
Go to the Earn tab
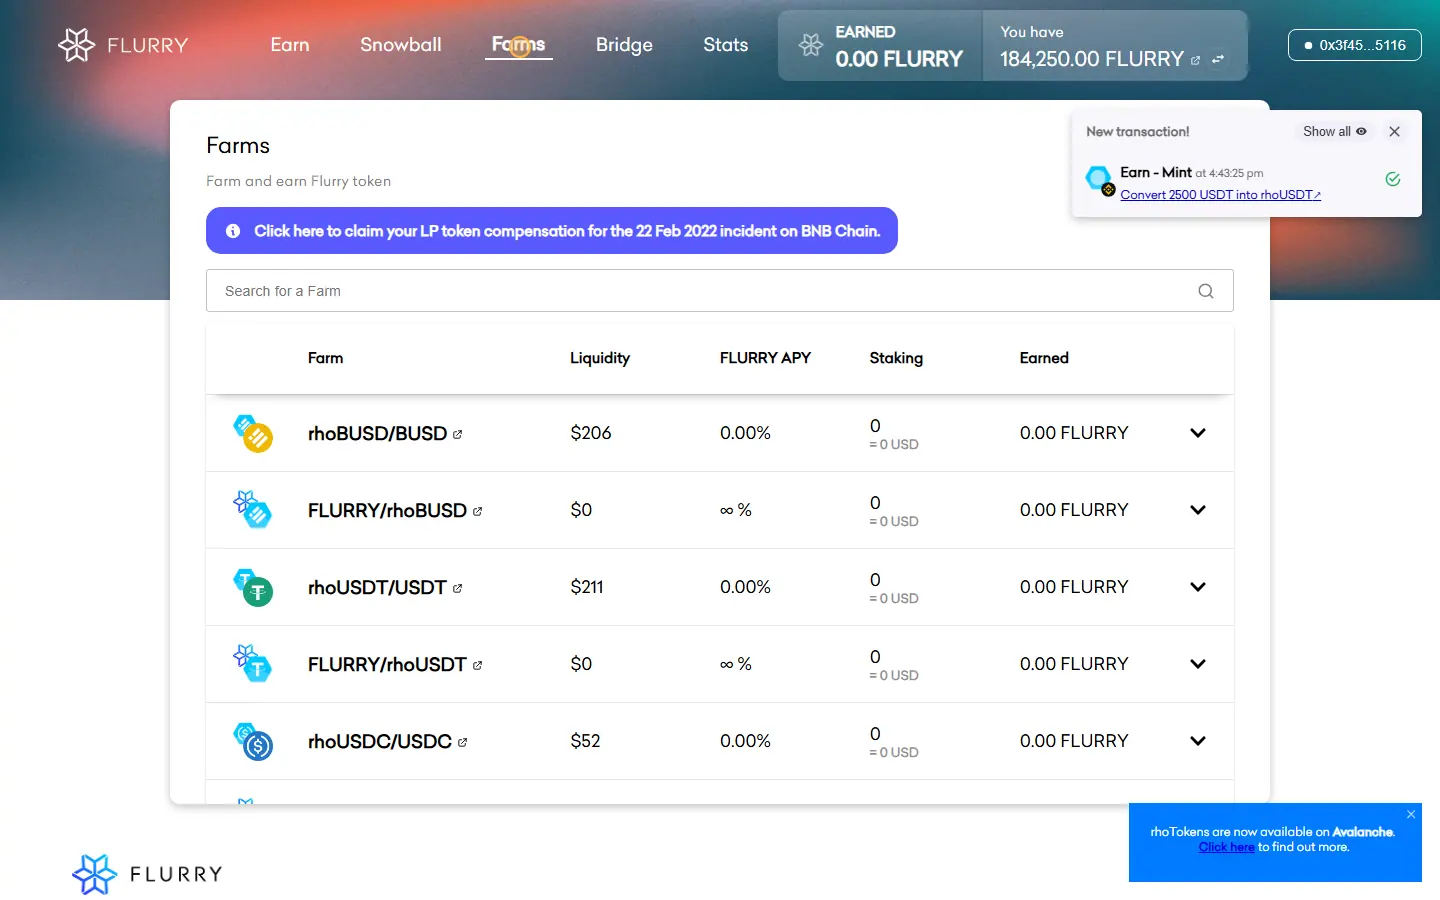pos(290,45)
